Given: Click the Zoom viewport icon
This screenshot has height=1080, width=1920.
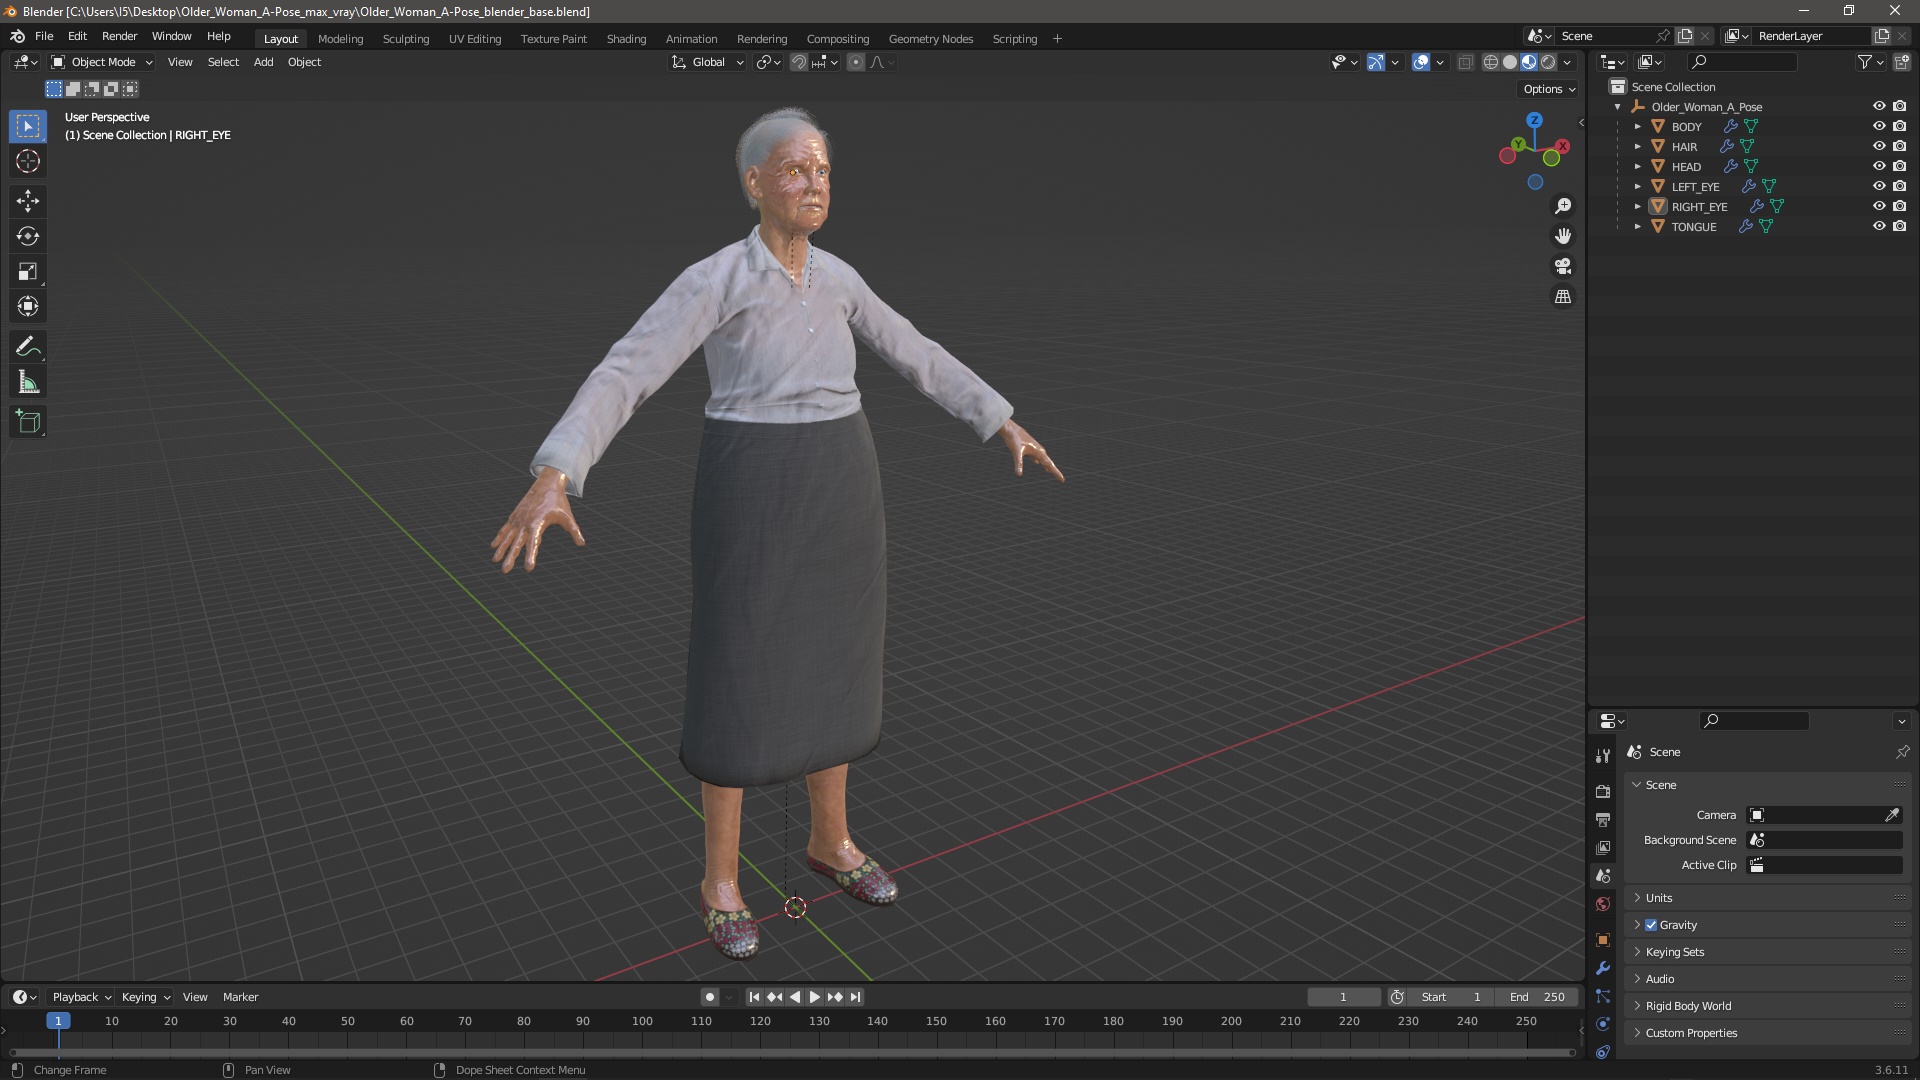Looking at the screenshot, I should coord(1562,206).
